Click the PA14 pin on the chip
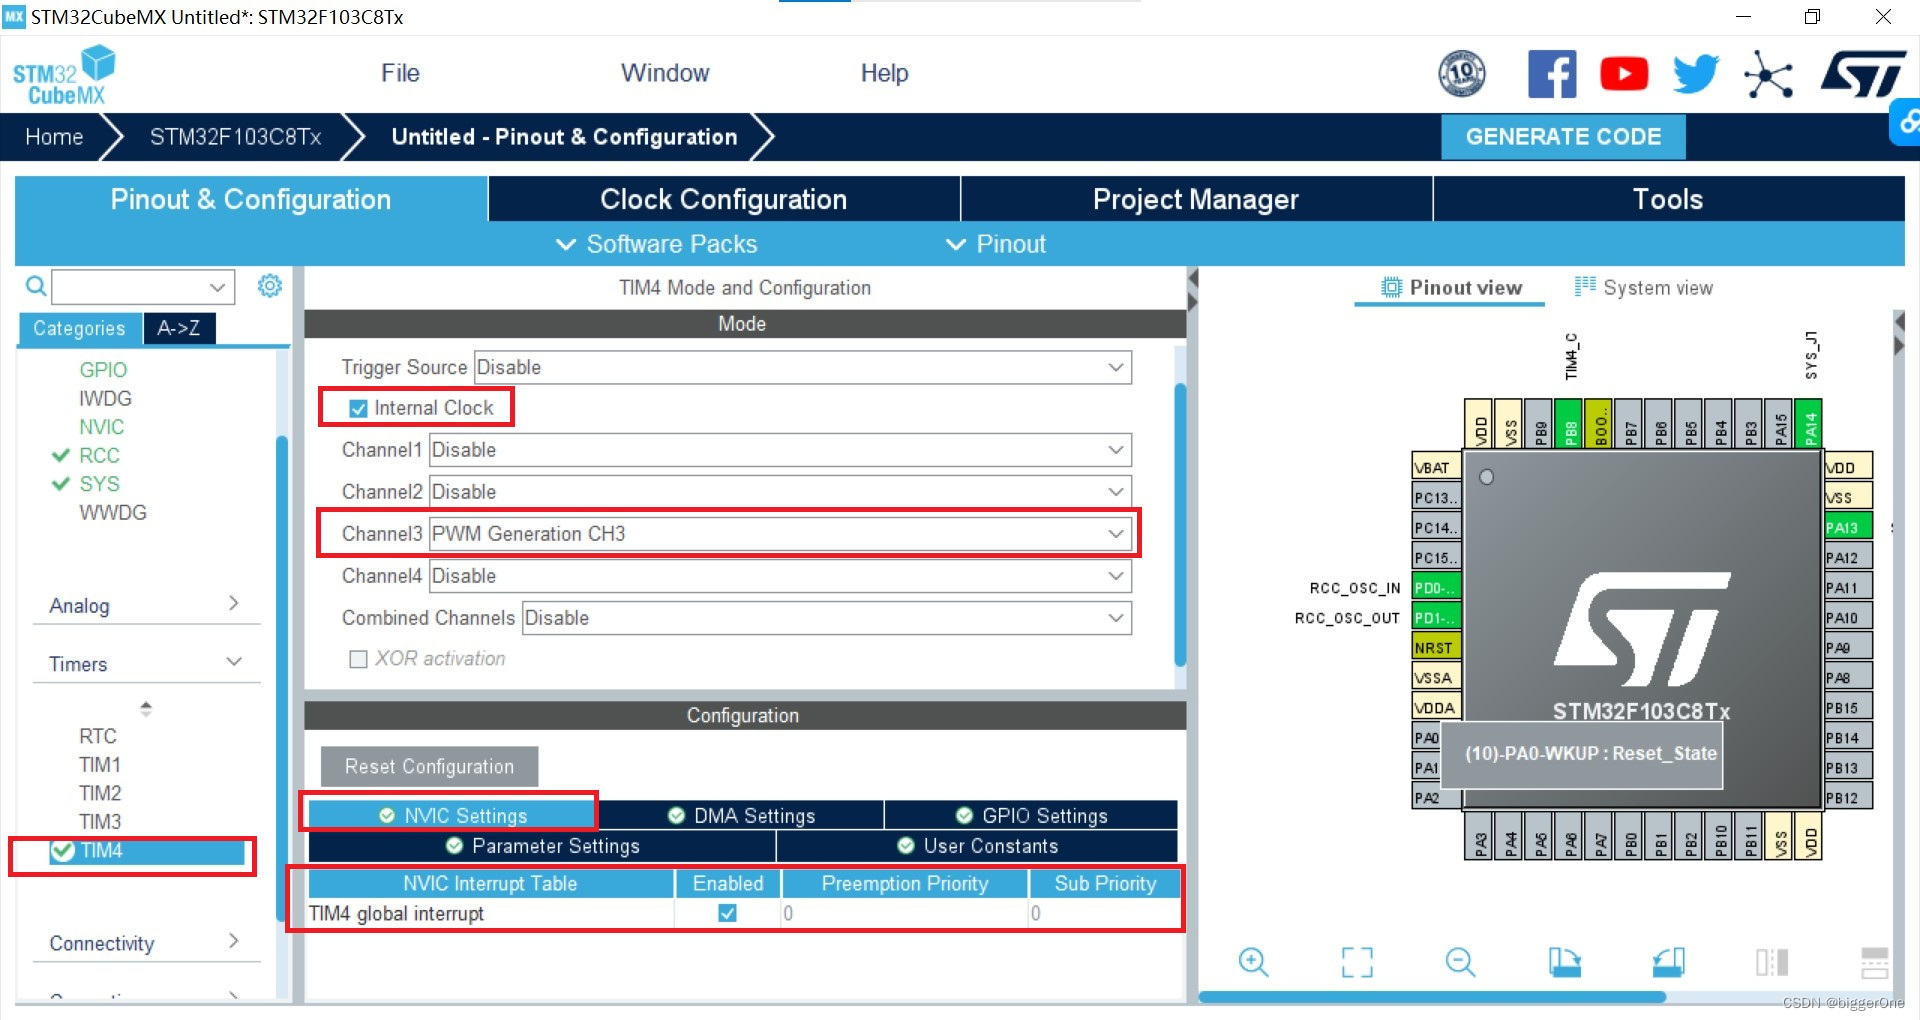This screenshot has height=1020, width=1920. [1809, 425]
